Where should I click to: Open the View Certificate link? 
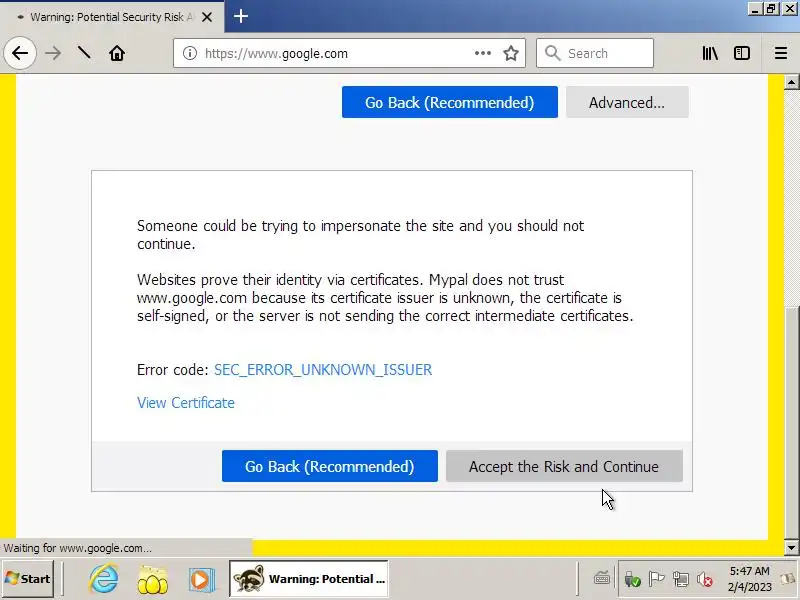point(186,403)
